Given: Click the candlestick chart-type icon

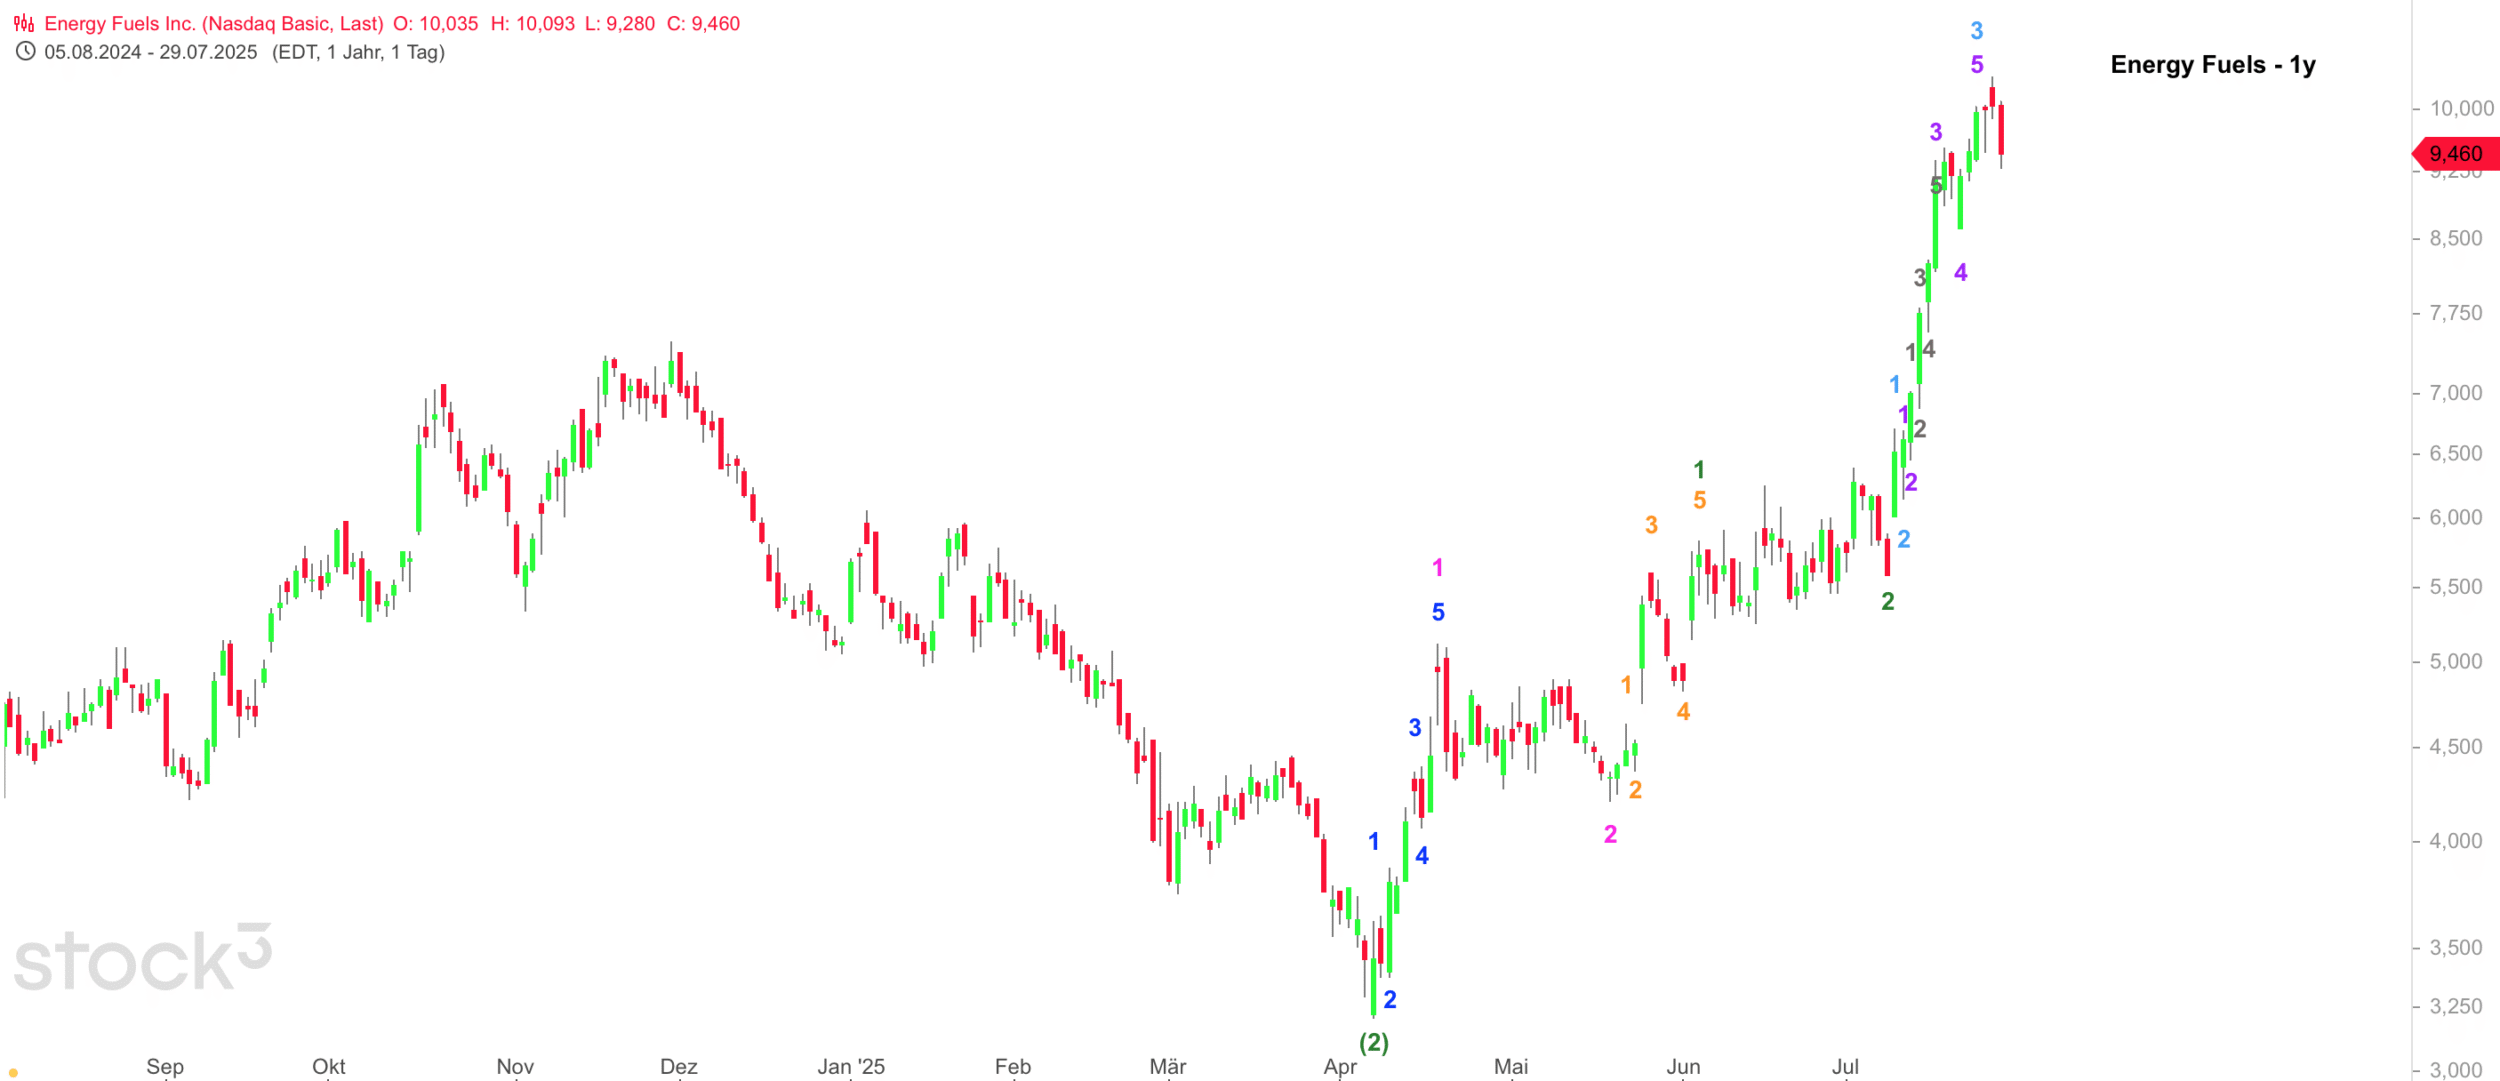Looking at the screenshot, I should [24, 23].
